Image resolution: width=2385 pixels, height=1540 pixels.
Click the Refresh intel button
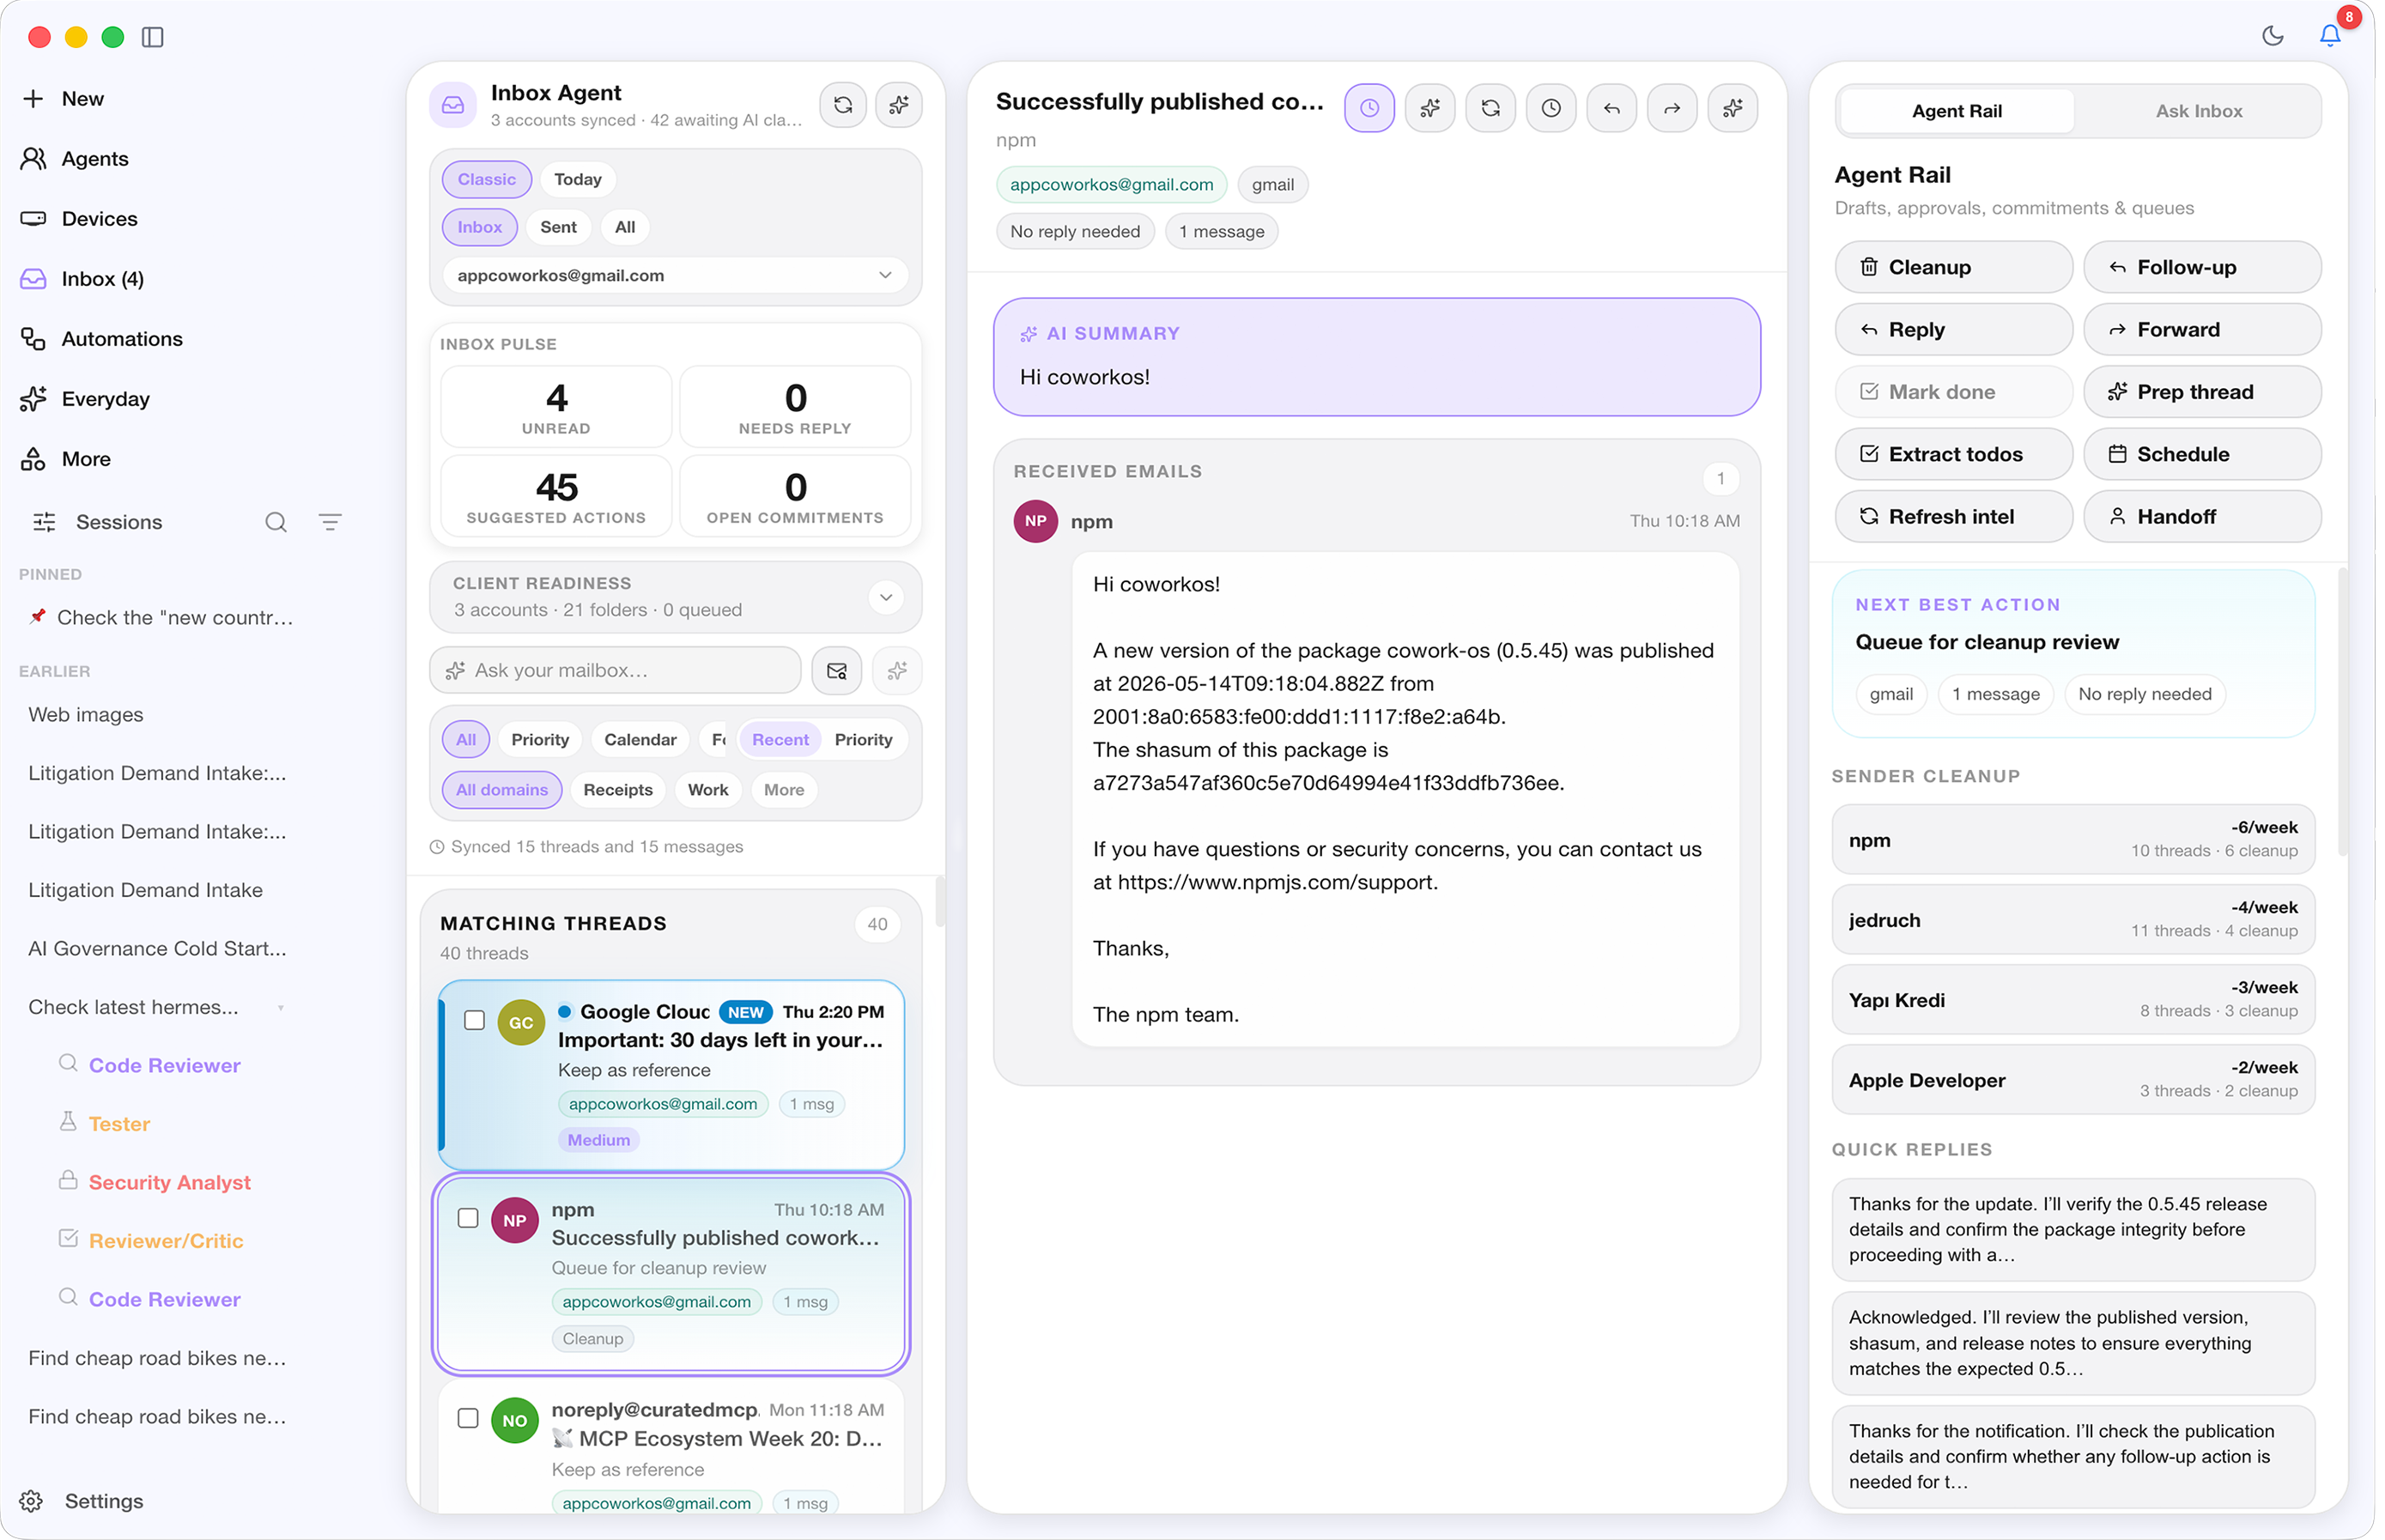(x=1954, y=516)
